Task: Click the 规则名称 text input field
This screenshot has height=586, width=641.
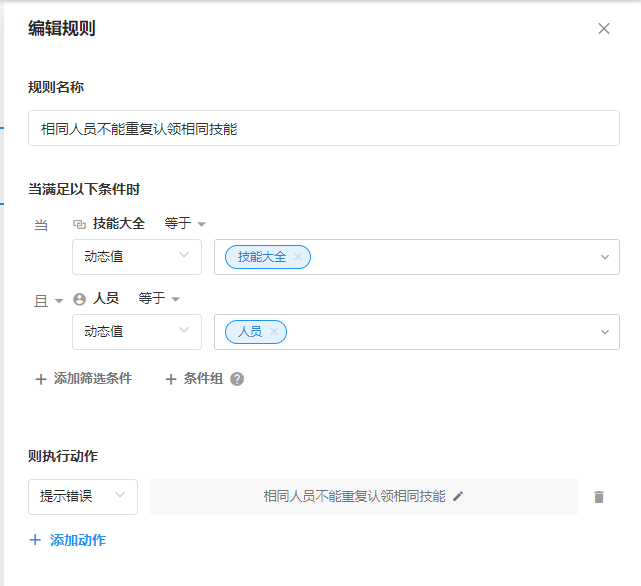Action: [323, 128]
